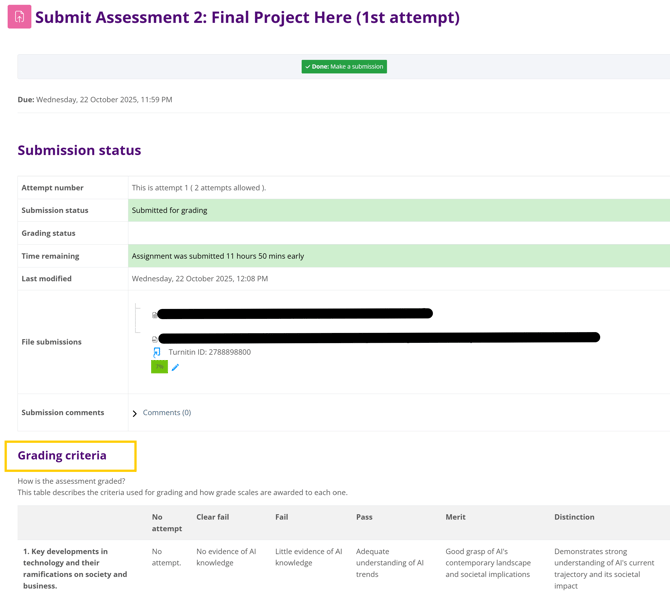Screen dimensions: 670x597
Task: Click the green 'Done: Make a submission' button
Action: [x=344, y=67]
